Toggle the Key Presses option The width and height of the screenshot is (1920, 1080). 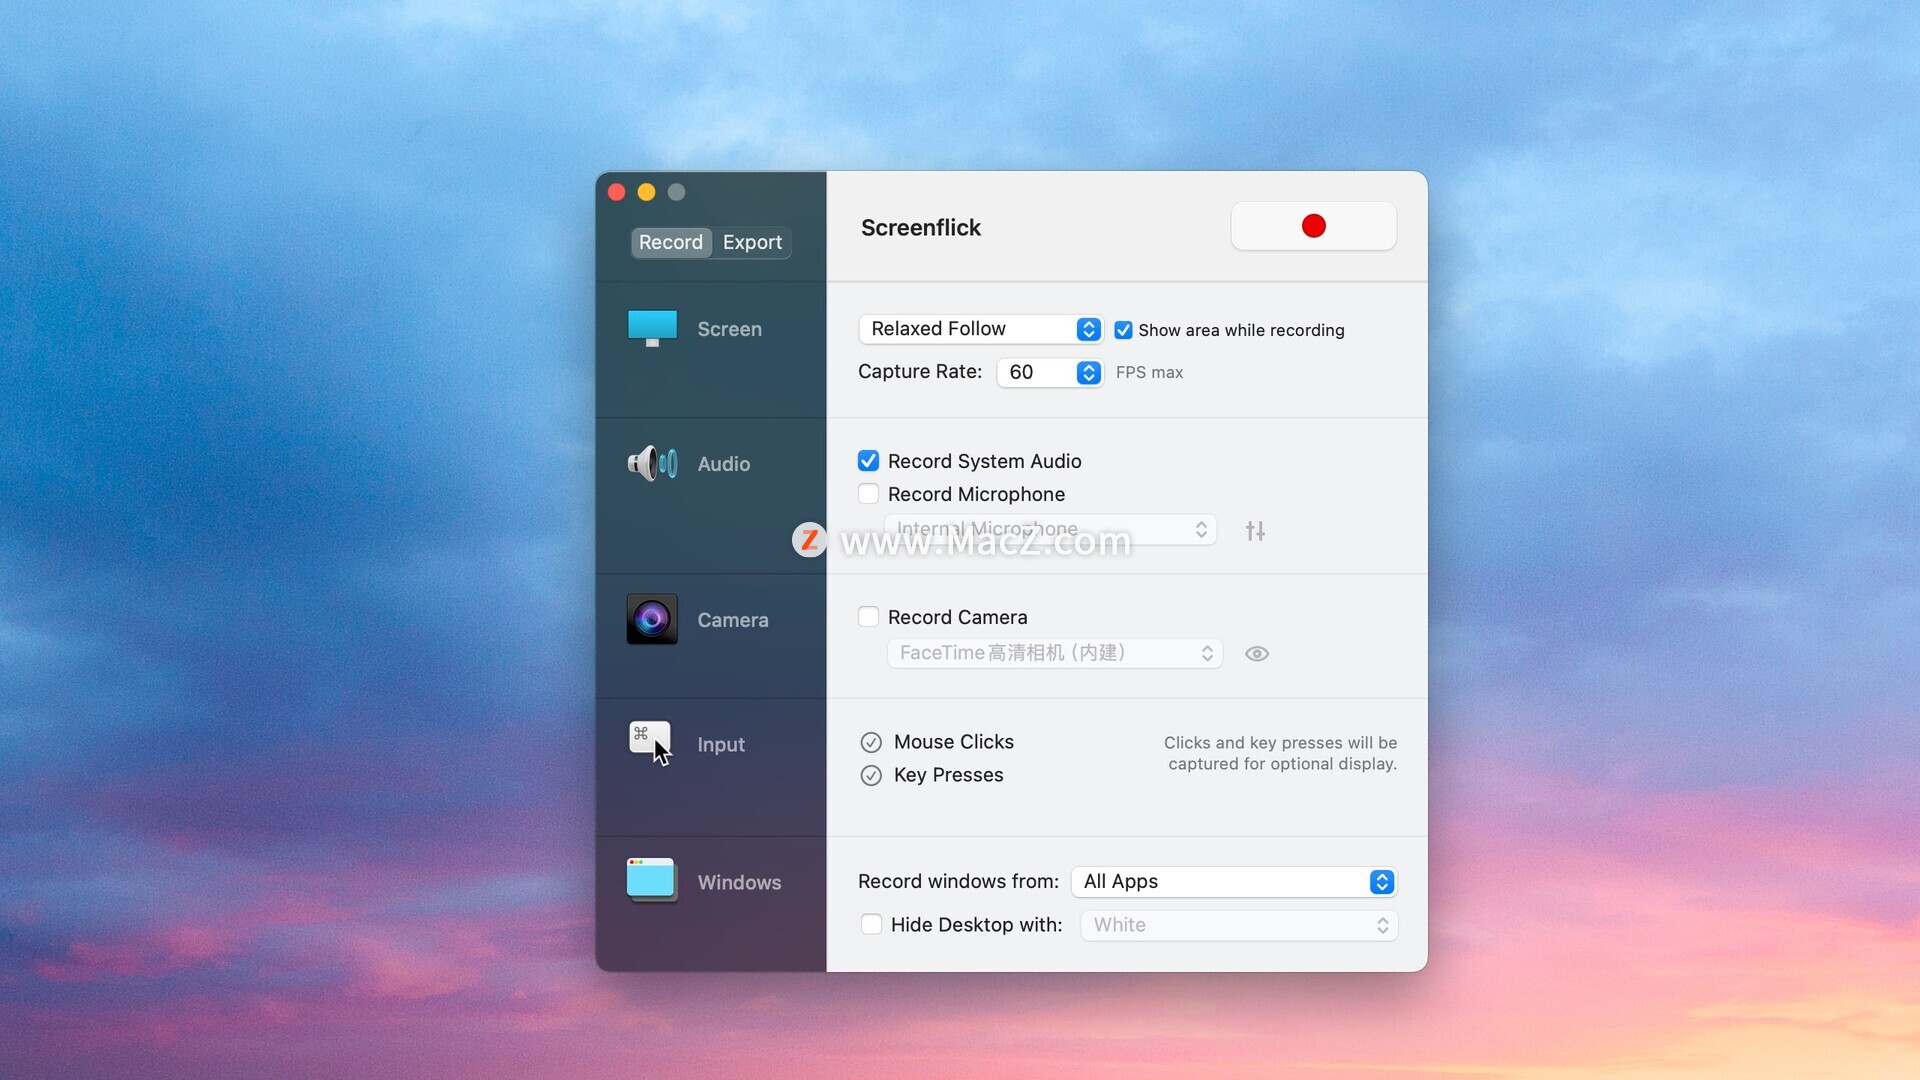(x=871, y=775)
